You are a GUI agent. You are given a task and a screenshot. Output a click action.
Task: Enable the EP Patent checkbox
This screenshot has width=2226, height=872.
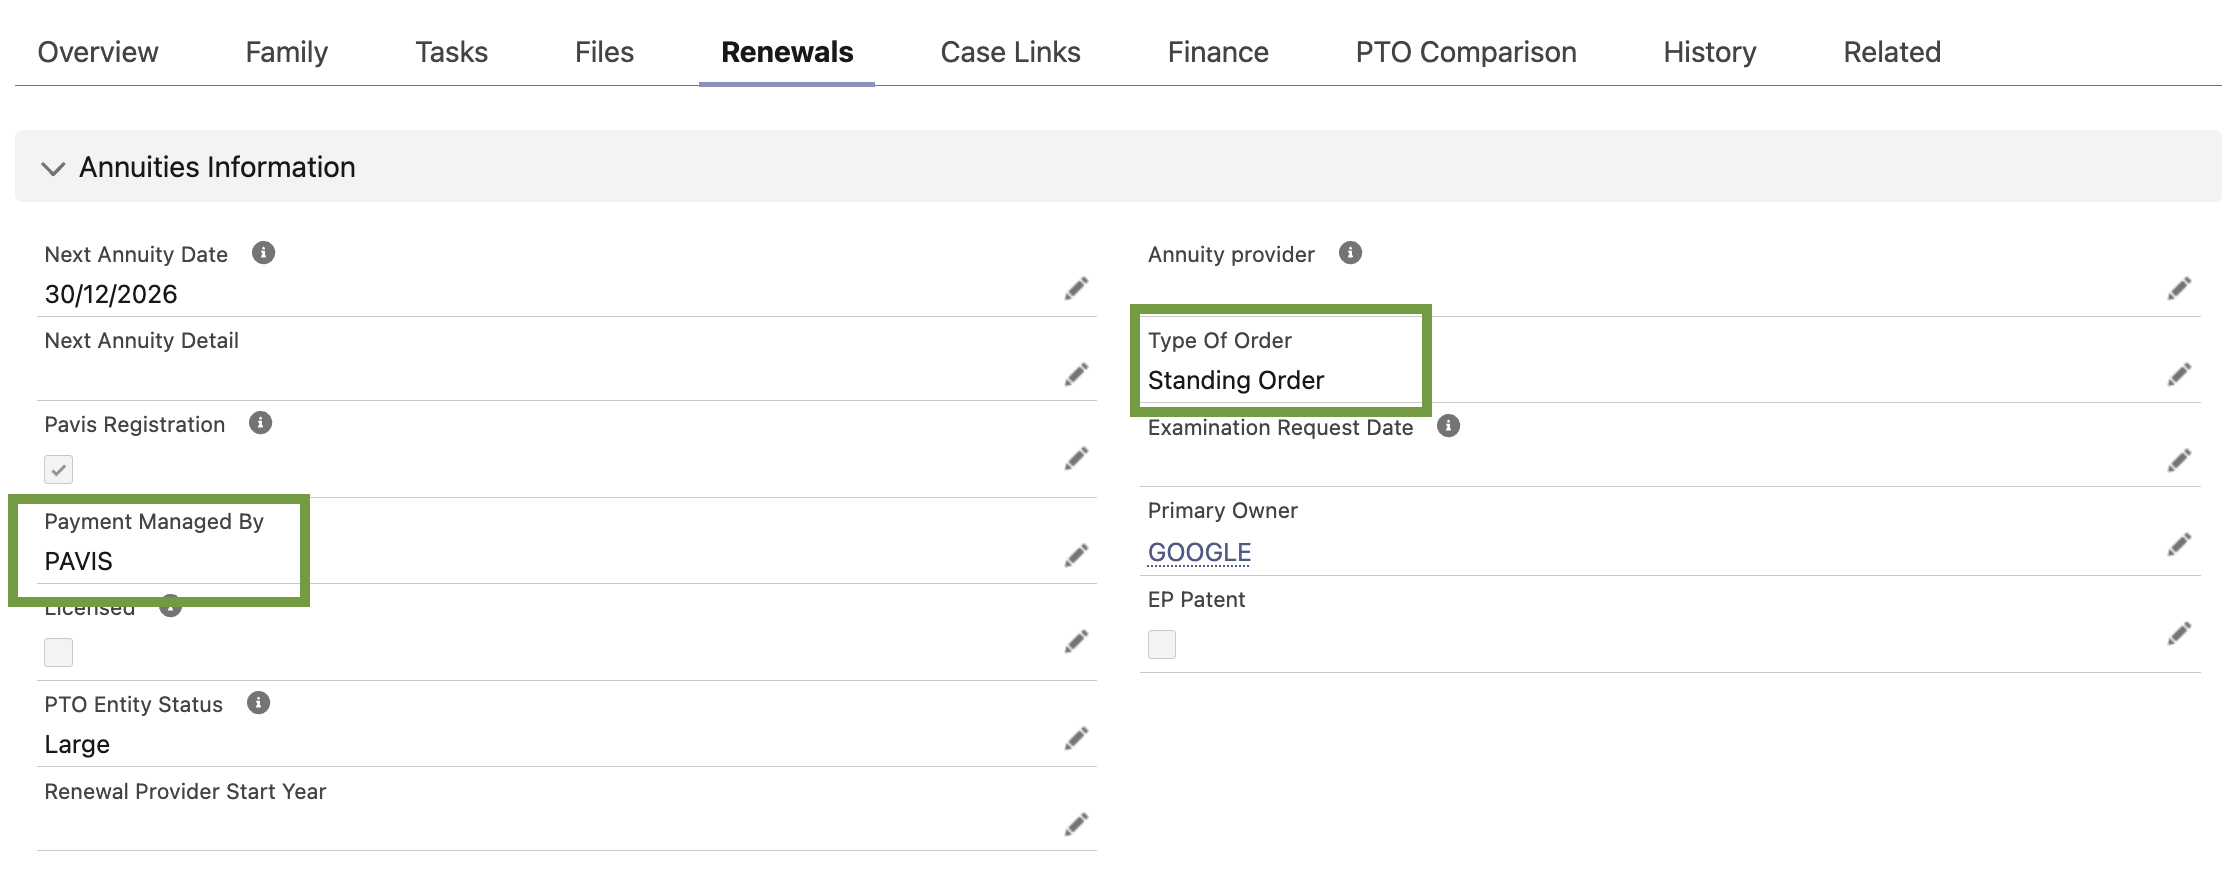coord(1162,644)
